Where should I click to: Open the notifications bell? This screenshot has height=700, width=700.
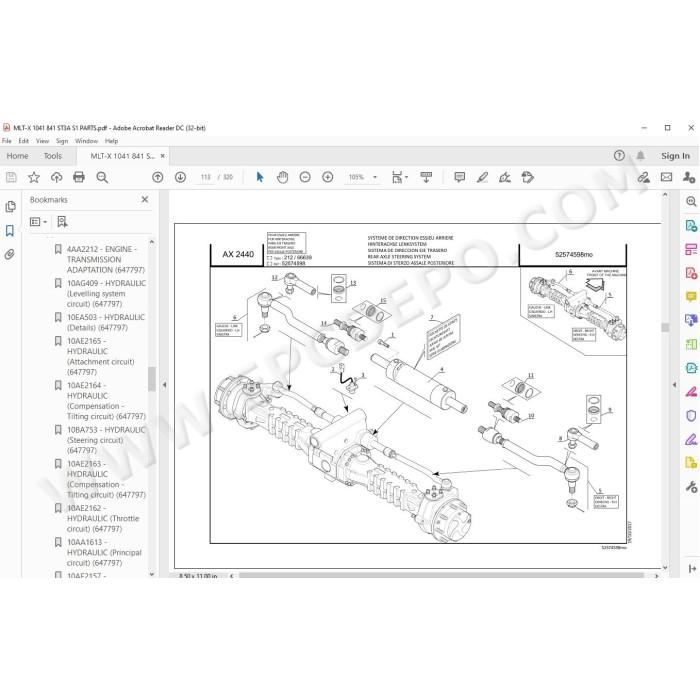click(x=640, y=155)
